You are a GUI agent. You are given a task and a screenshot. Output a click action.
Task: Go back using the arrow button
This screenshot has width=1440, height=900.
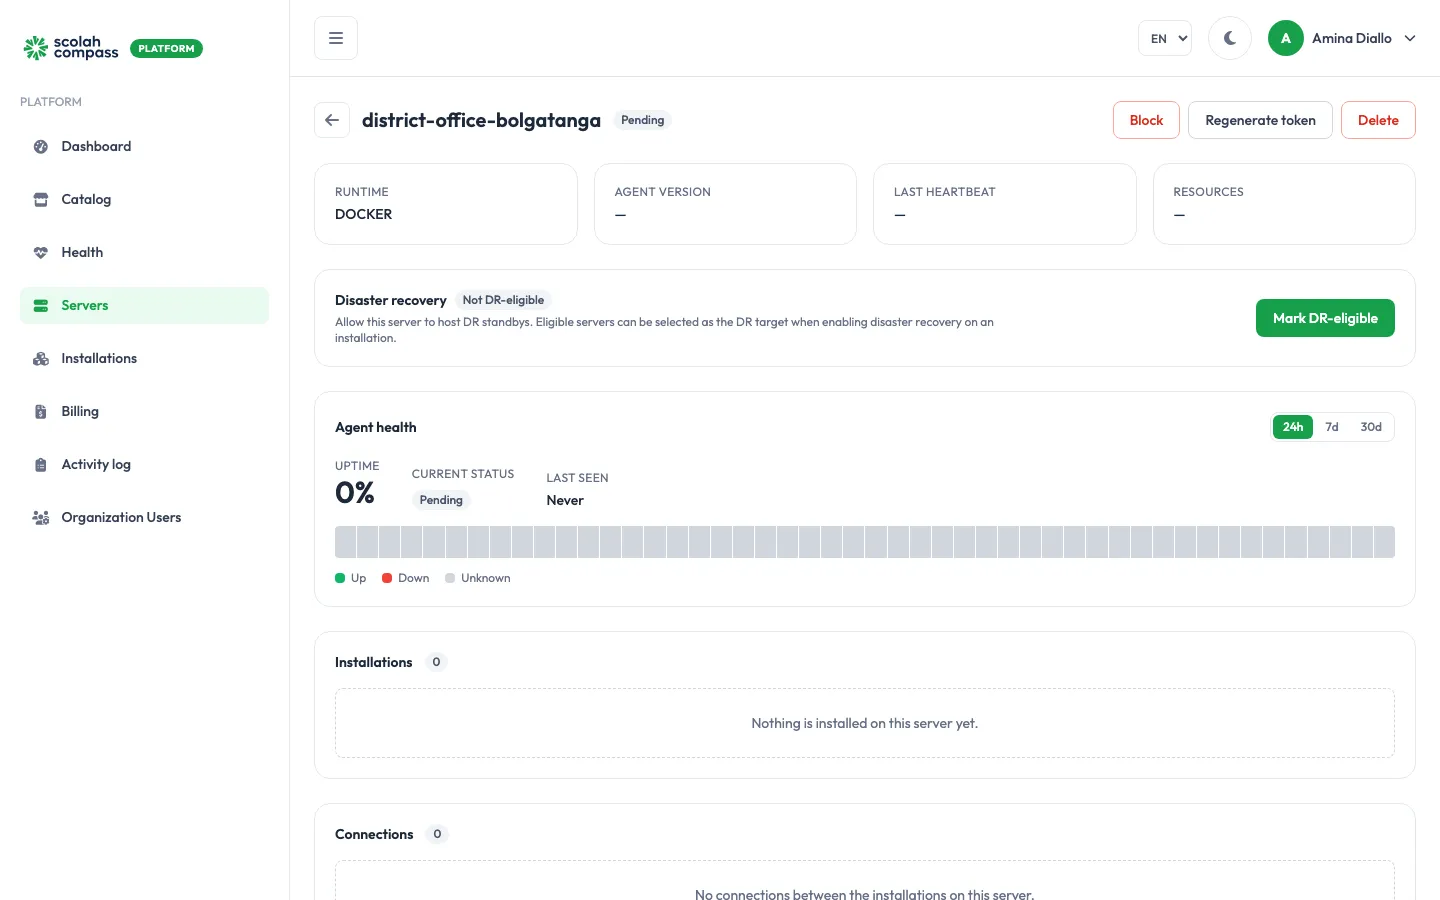(332, 120)
